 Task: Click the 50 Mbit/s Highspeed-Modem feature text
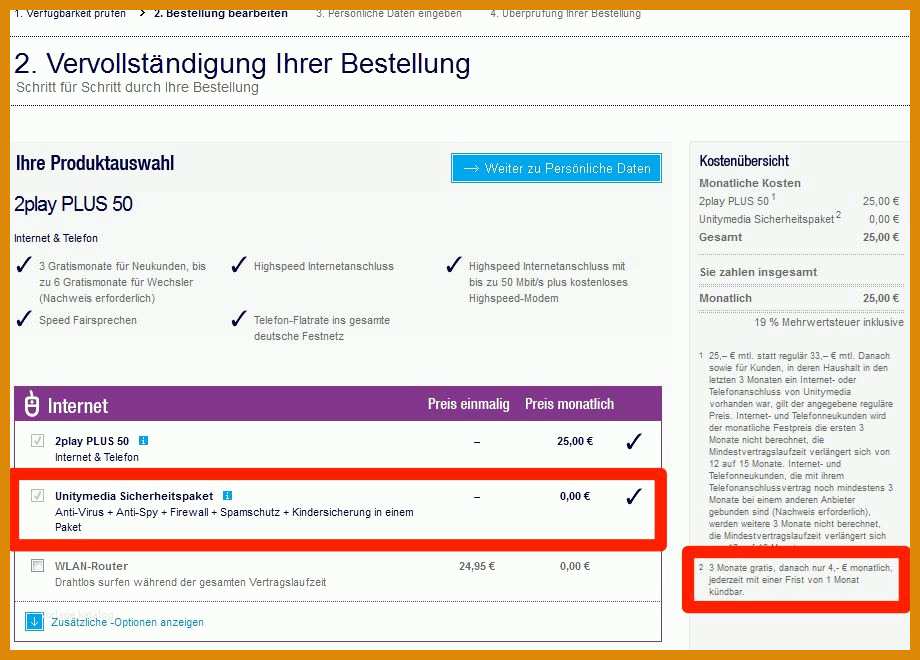548,282
